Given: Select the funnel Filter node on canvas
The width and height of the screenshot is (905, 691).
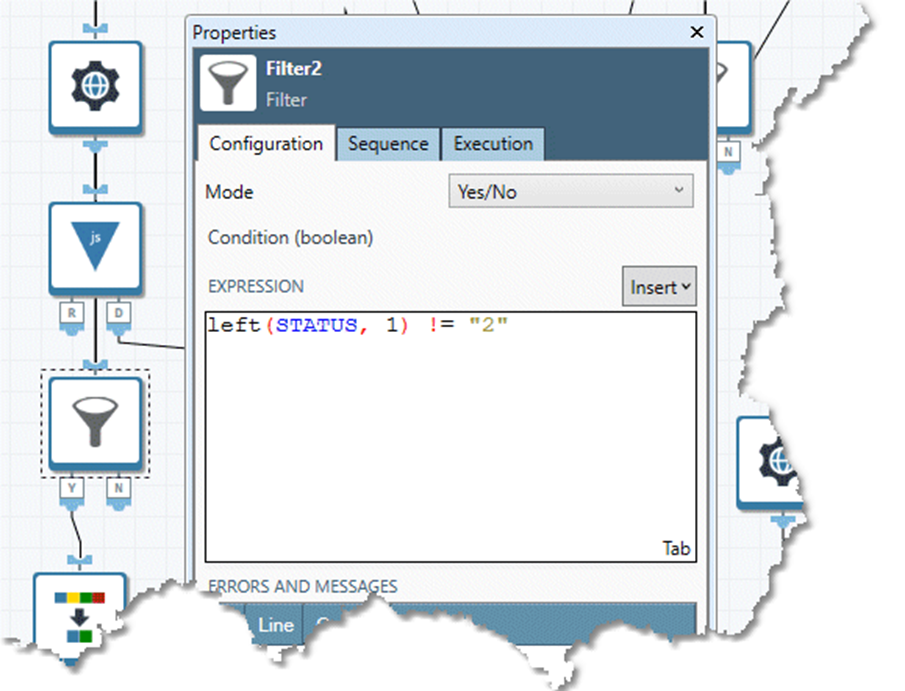Looking at the screenshot, I should [95, 421].
